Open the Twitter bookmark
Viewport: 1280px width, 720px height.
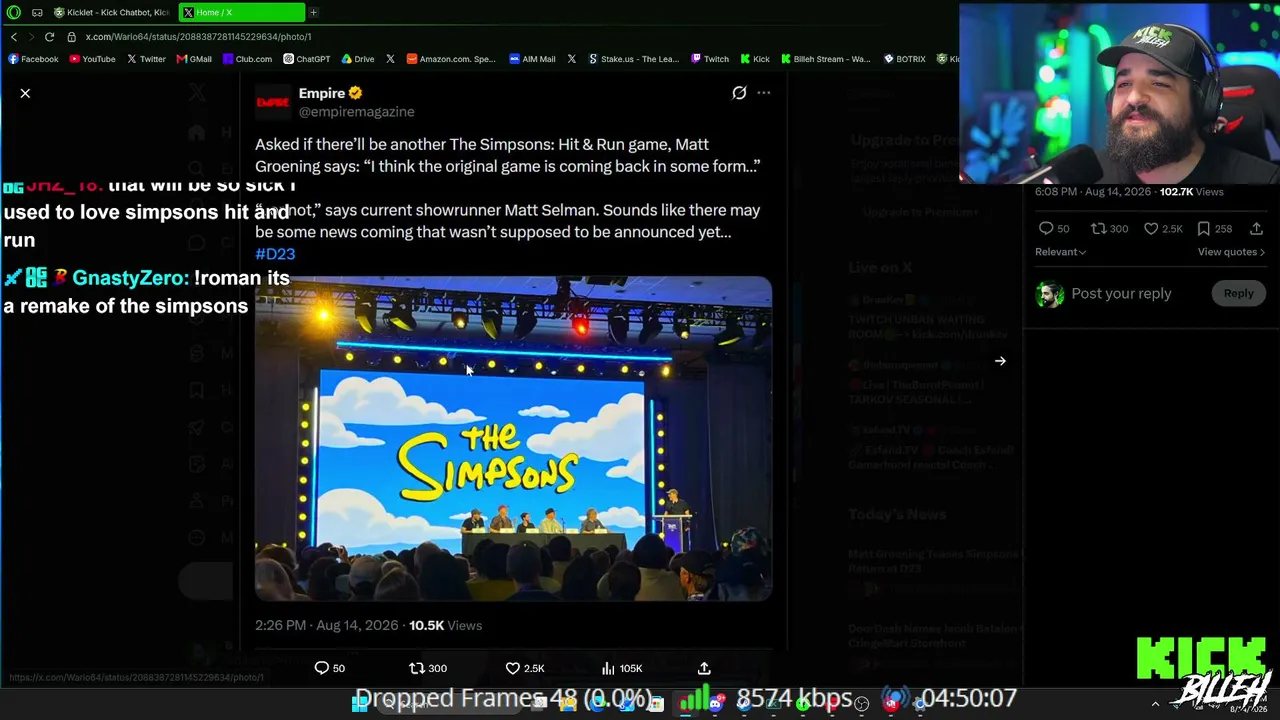click(146, 59)
